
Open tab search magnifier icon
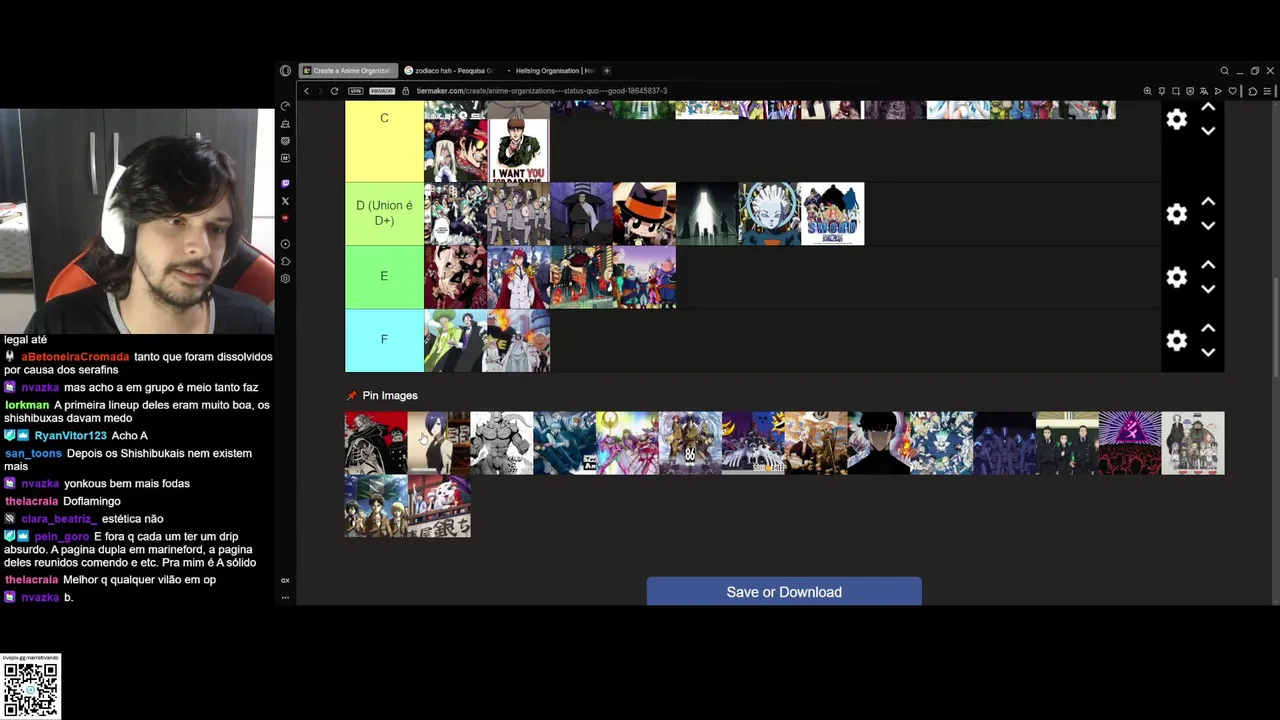[x=1224, y=71]
